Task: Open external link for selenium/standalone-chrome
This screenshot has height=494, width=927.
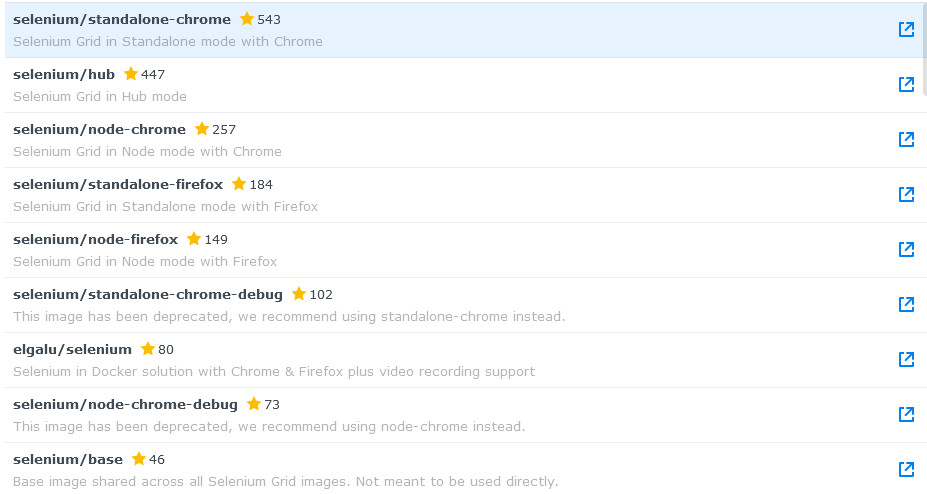Action: (x=906, y=30)
